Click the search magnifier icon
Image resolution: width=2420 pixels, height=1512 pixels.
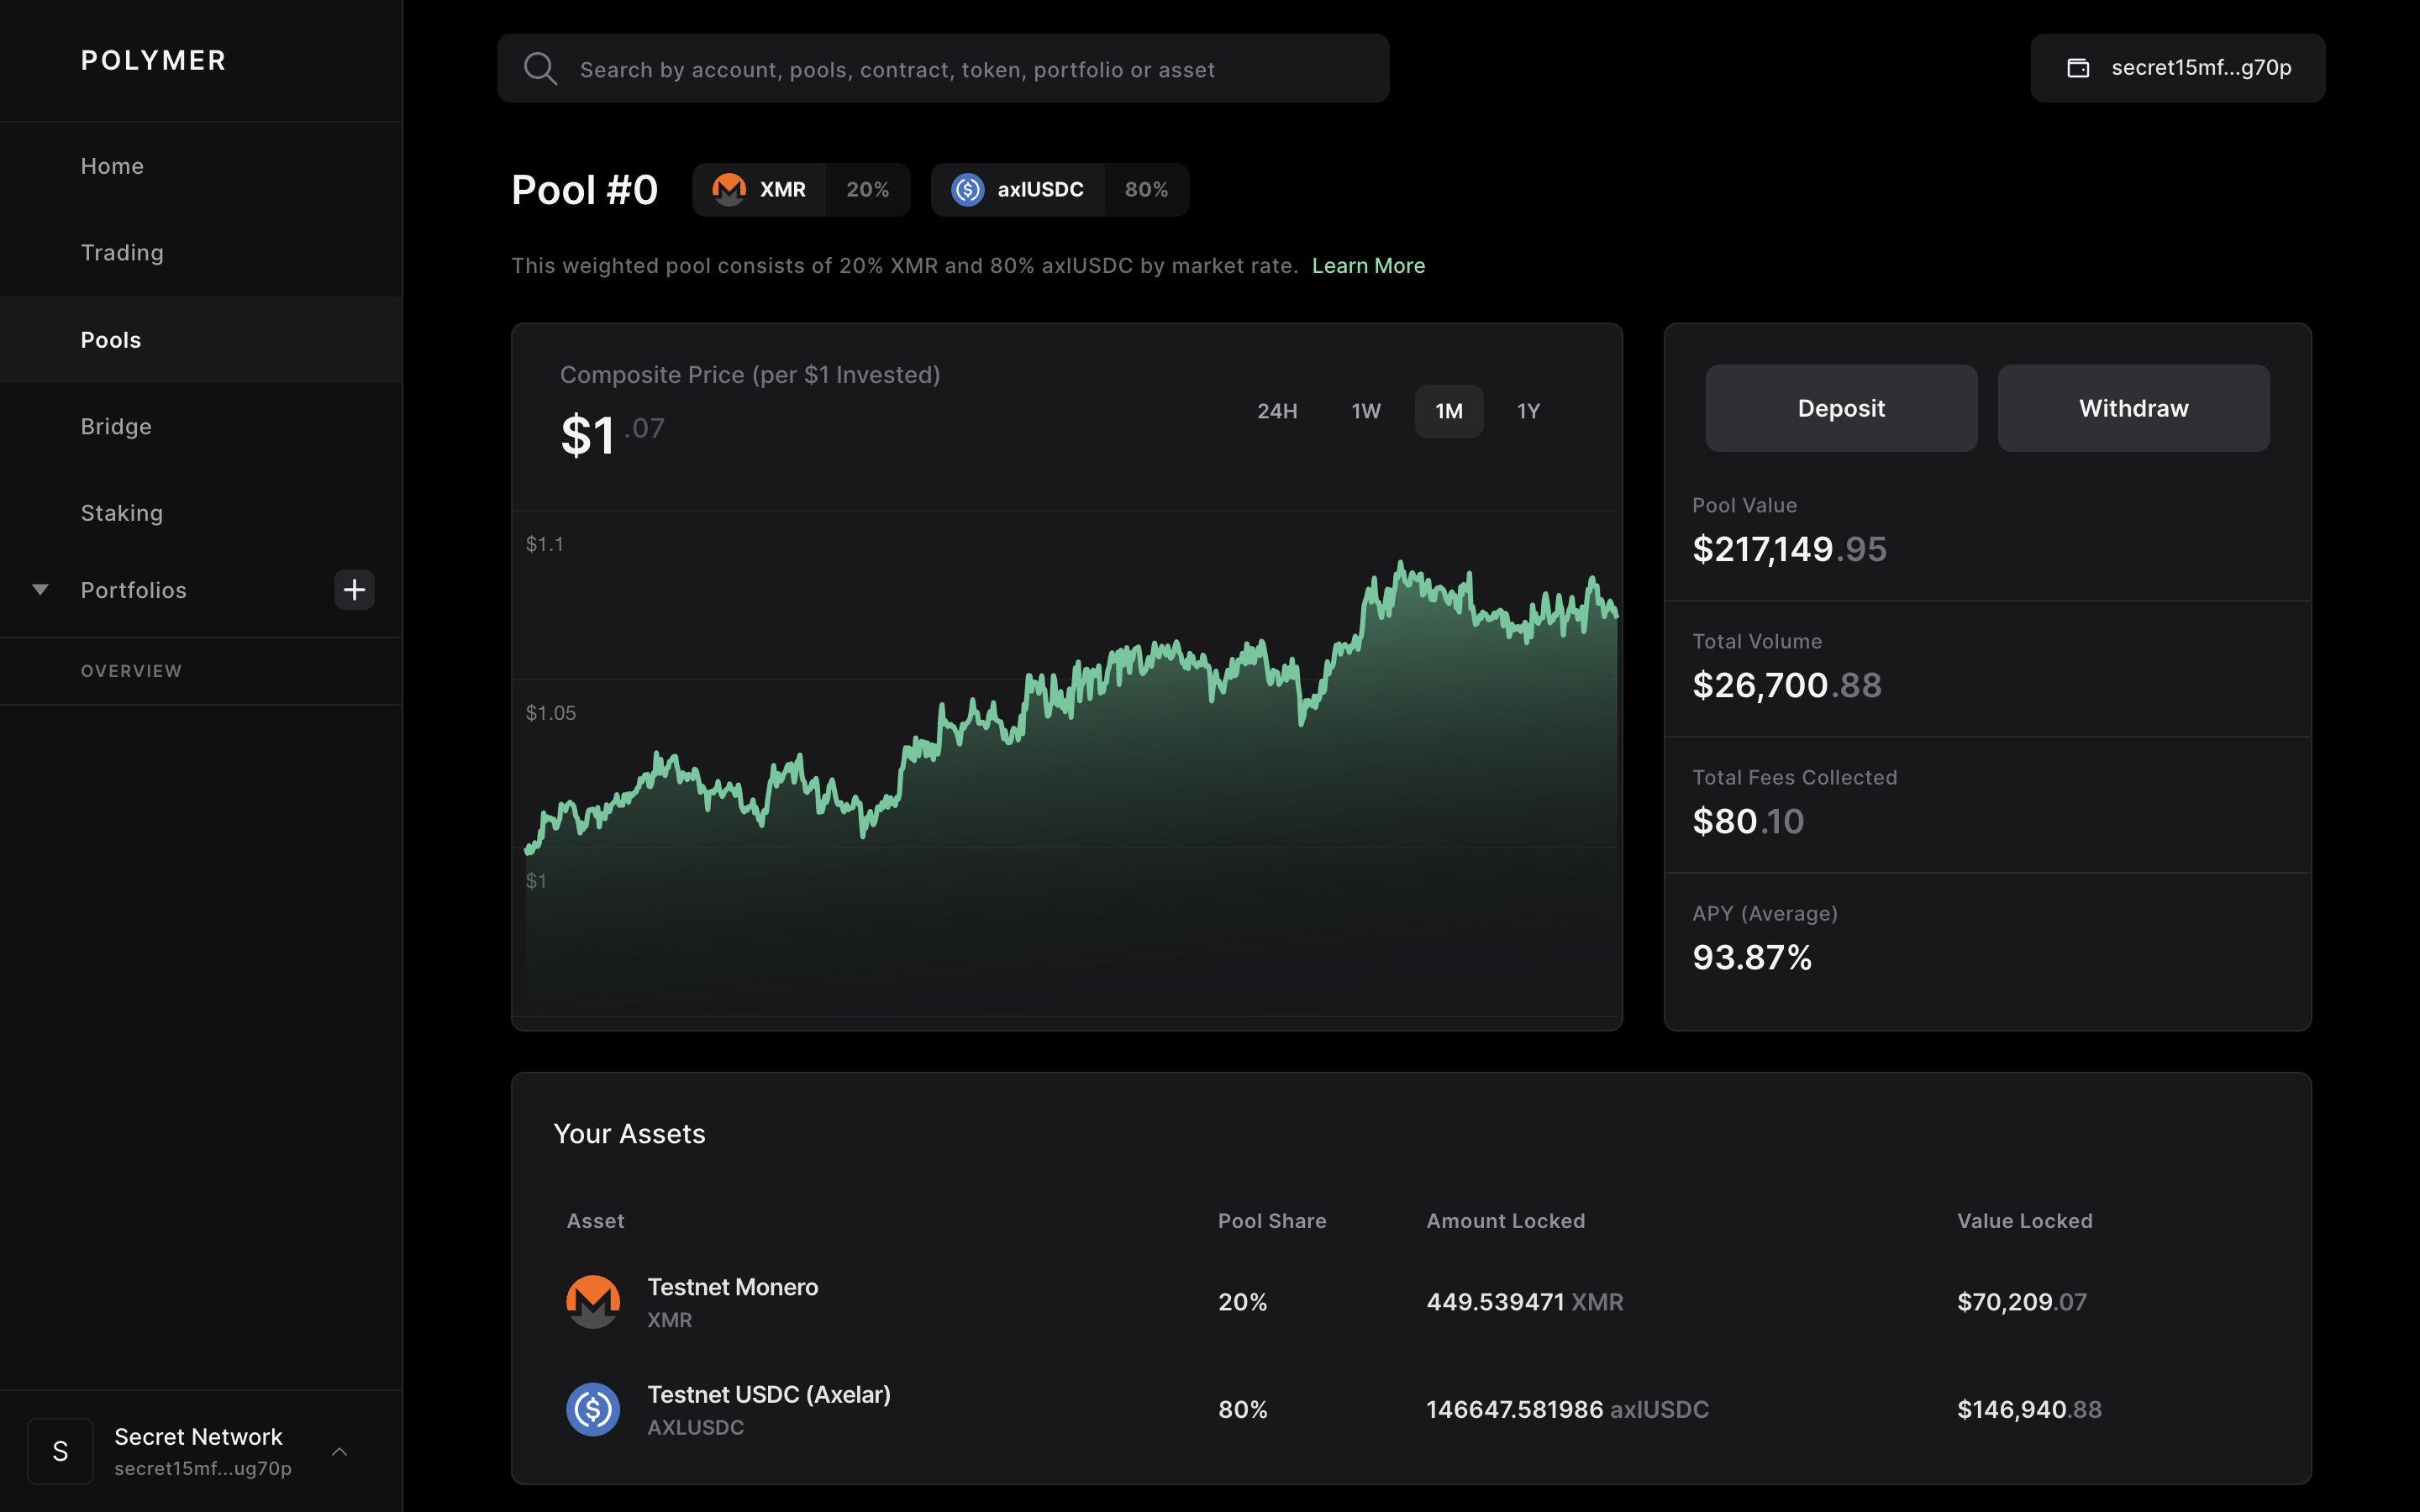[540, 68]
